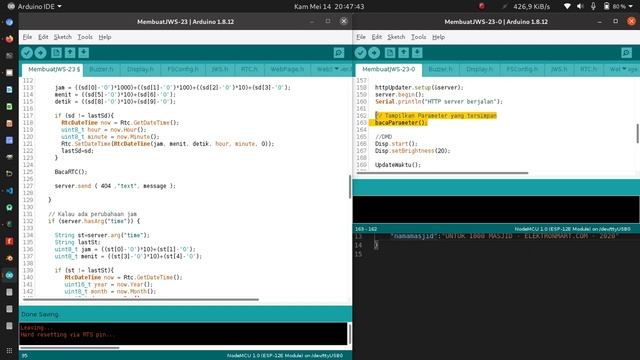Click highlighted 'bacaParameter();' line in right editor
640x360 pixels.
coord(401,122)
